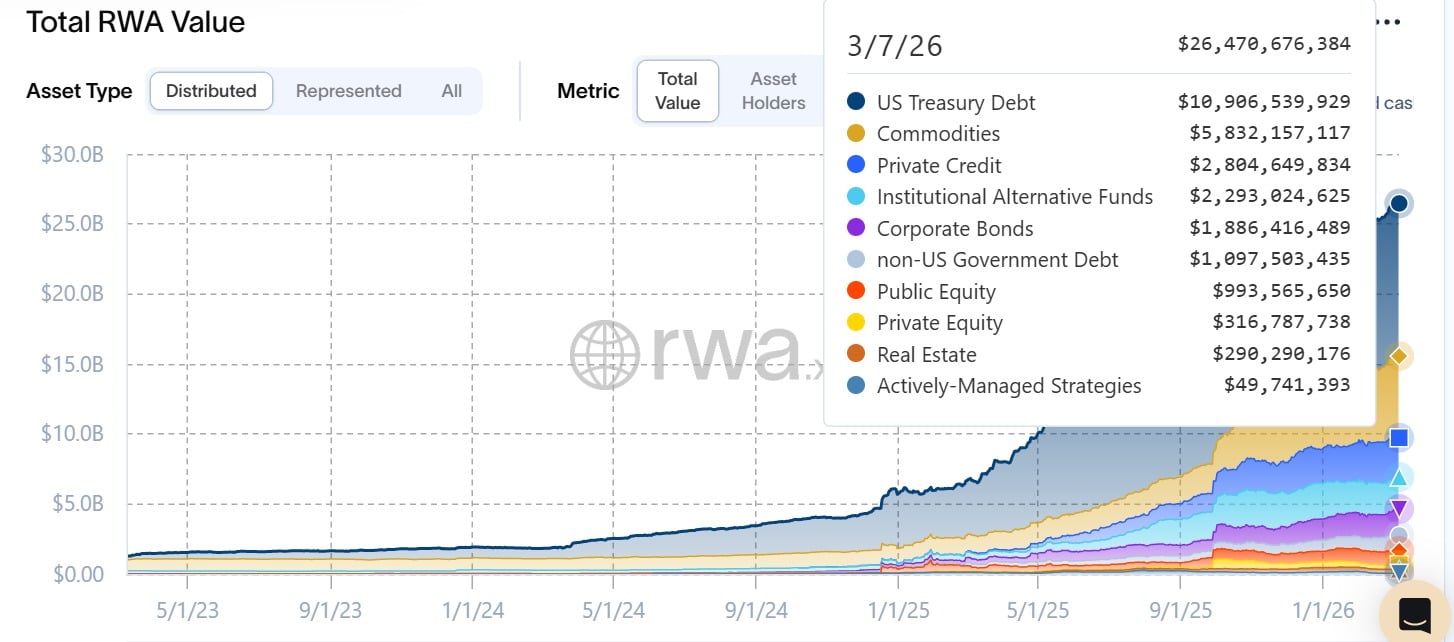Screen dimensions: 1454x642
Task: Select the blue Private Credit square marker
Action: (1398, 437)
